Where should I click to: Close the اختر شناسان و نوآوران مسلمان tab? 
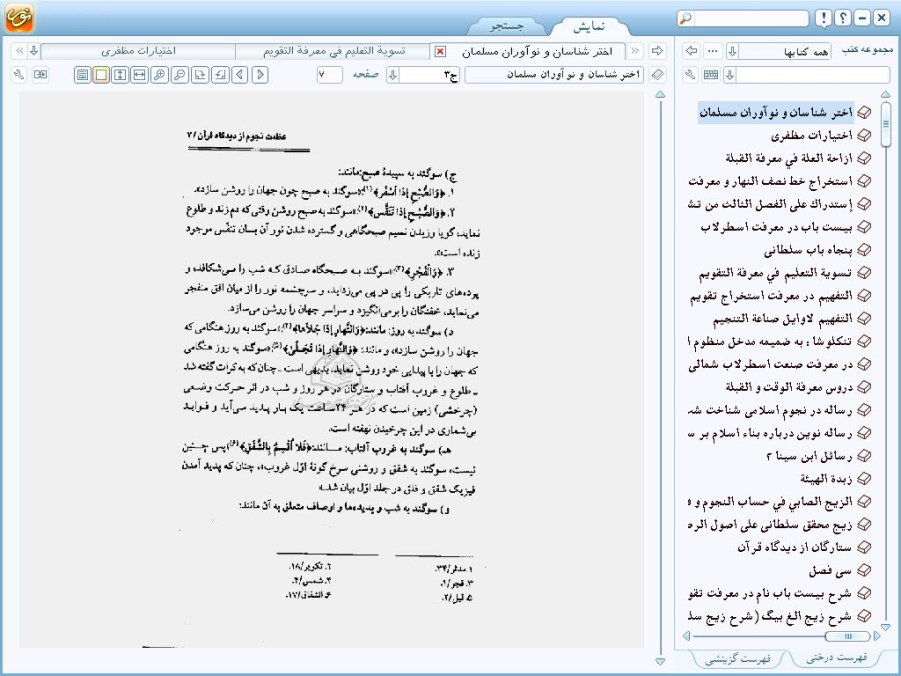pos(440,52)
